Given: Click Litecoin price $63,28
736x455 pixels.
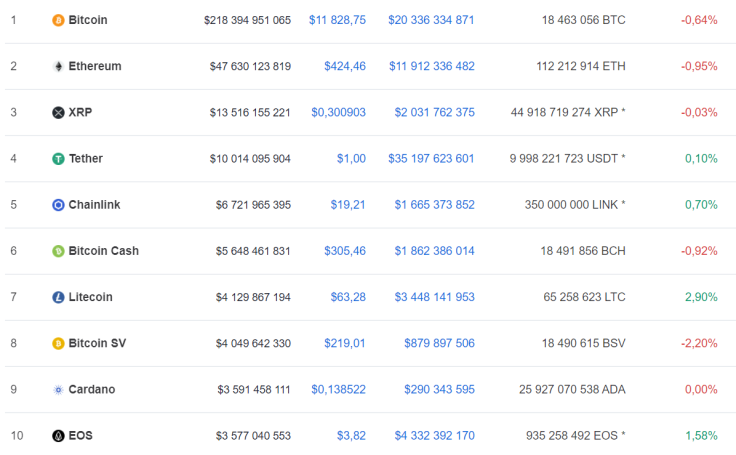Looking at the screenshot, I should point(348,297).
